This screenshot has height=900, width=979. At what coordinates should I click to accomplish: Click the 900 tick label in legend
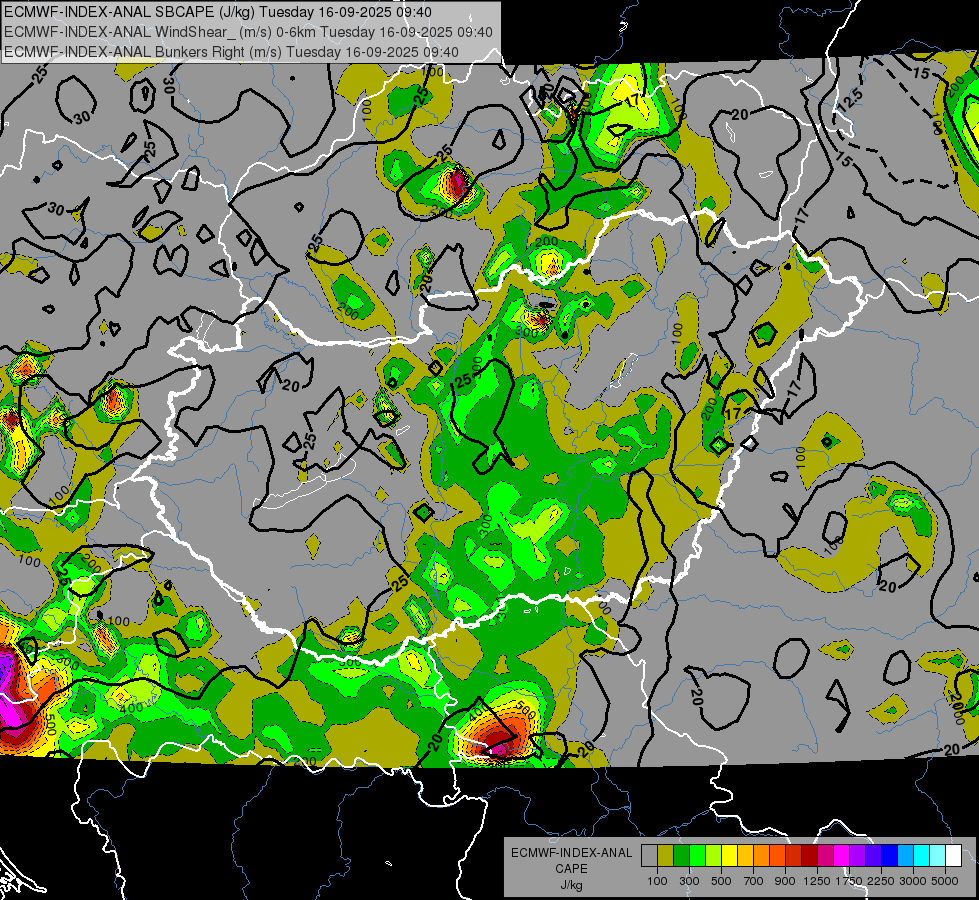(x=785, y=881)
